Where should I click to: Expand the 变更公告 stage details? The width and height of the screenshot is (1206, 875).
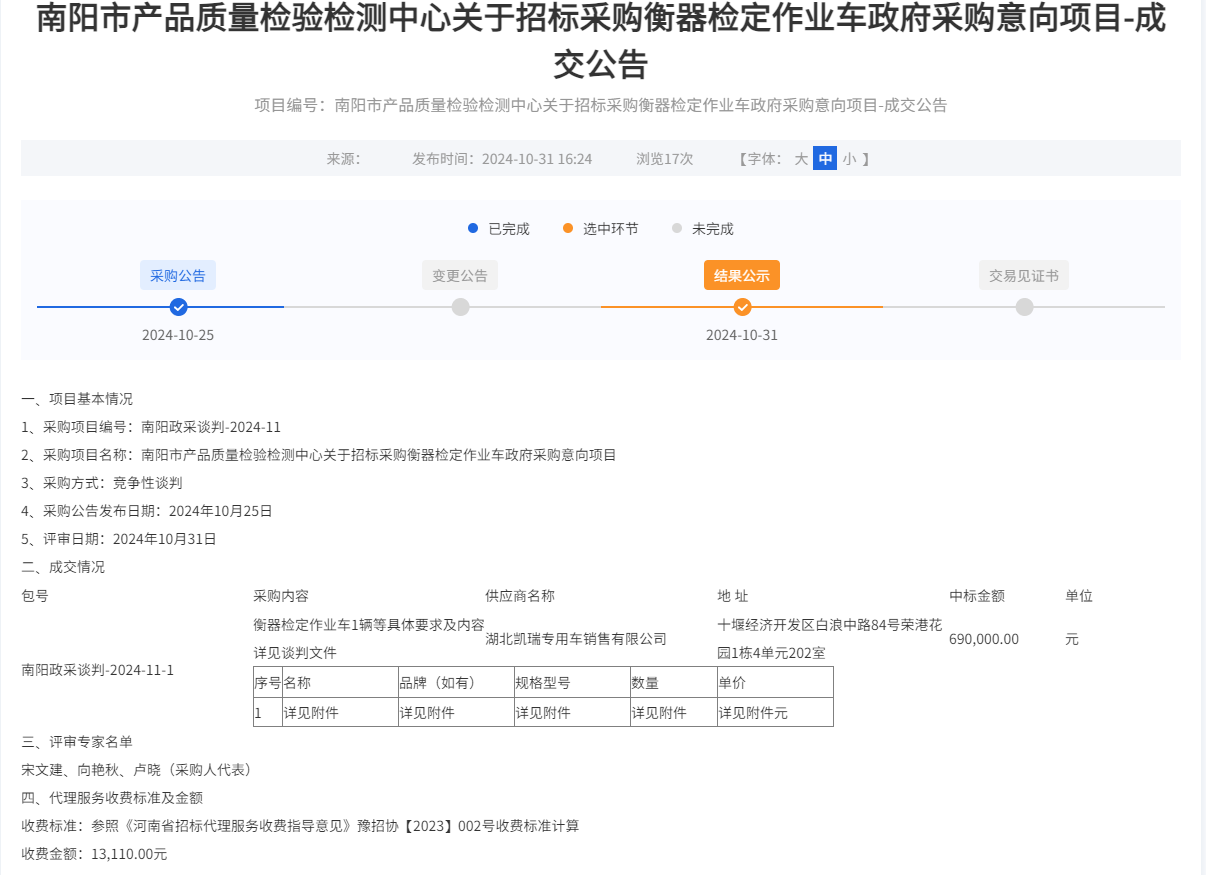[460, 275]
